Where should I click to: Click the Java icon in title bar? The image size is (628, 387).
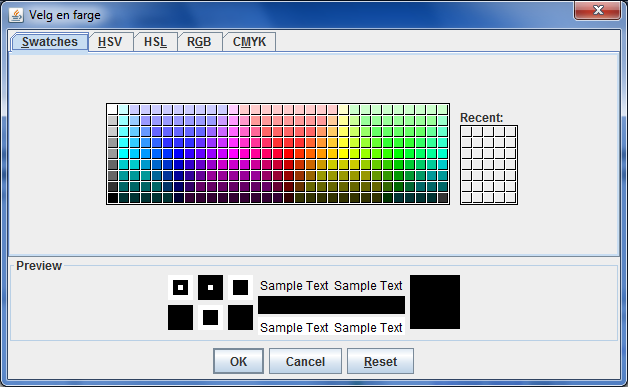tap(16, 15)
